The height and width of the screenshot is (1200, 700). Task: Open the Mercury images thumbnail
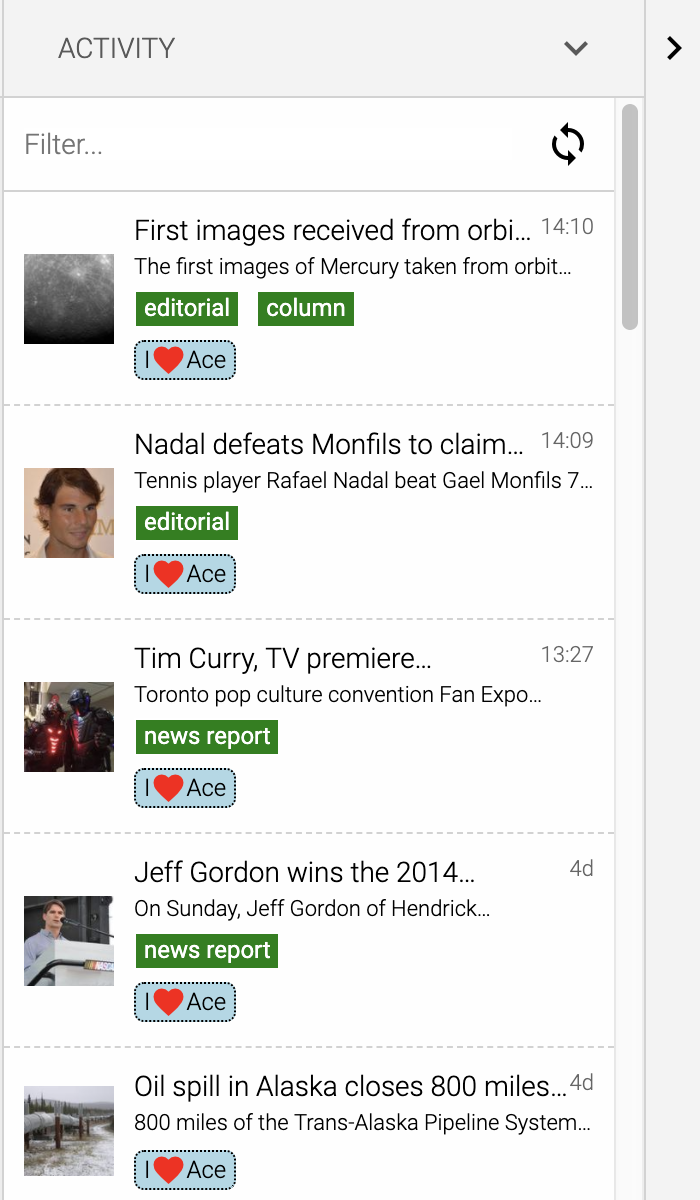click(x=69, y=298)
